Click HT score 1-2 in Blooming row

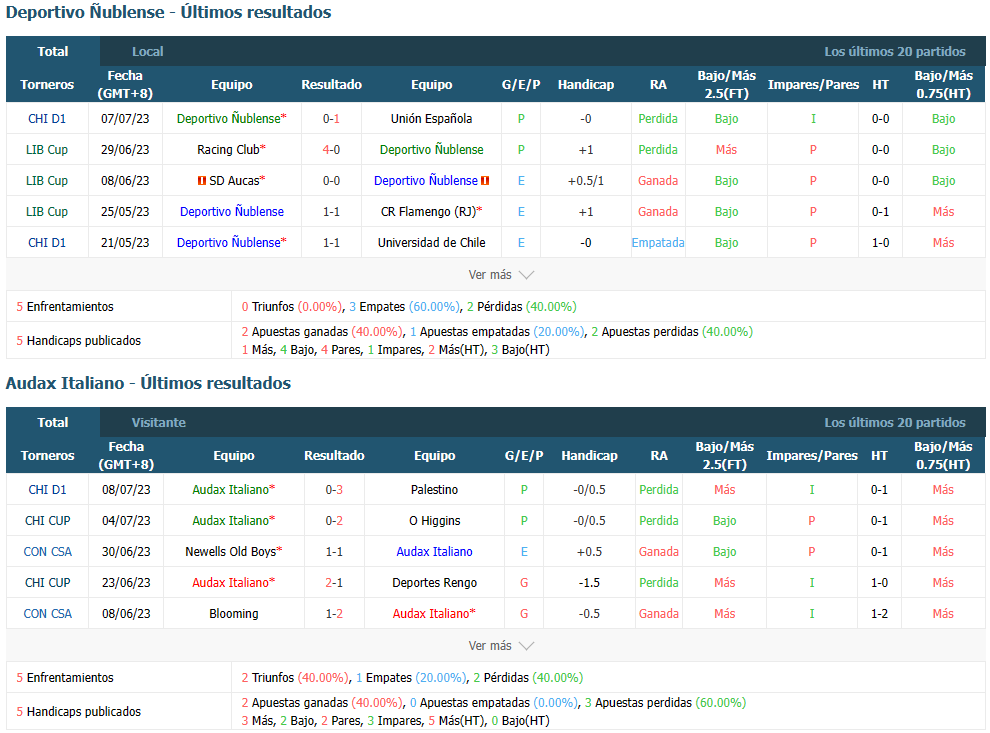tap(880, 613)
